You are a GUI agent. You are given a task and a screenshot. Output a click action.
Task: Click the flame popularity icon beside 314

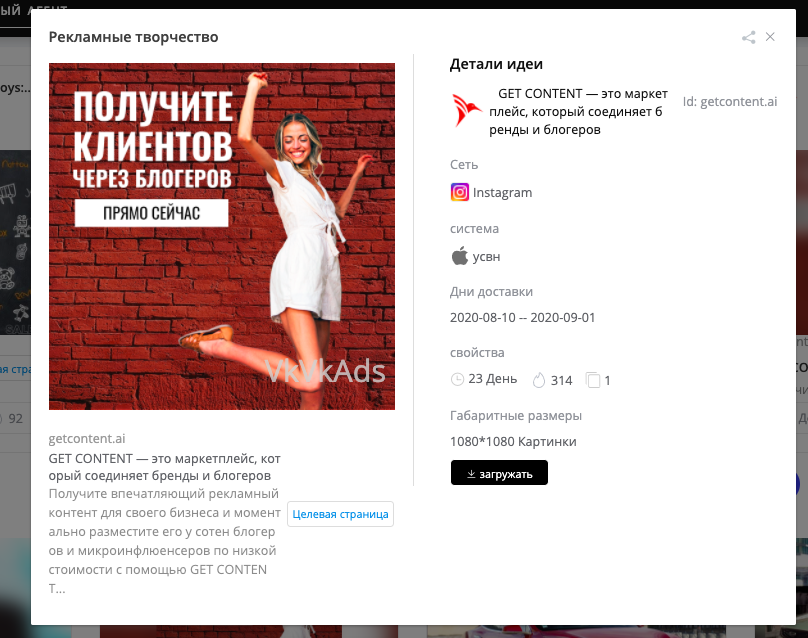click(x=539, y=380)
